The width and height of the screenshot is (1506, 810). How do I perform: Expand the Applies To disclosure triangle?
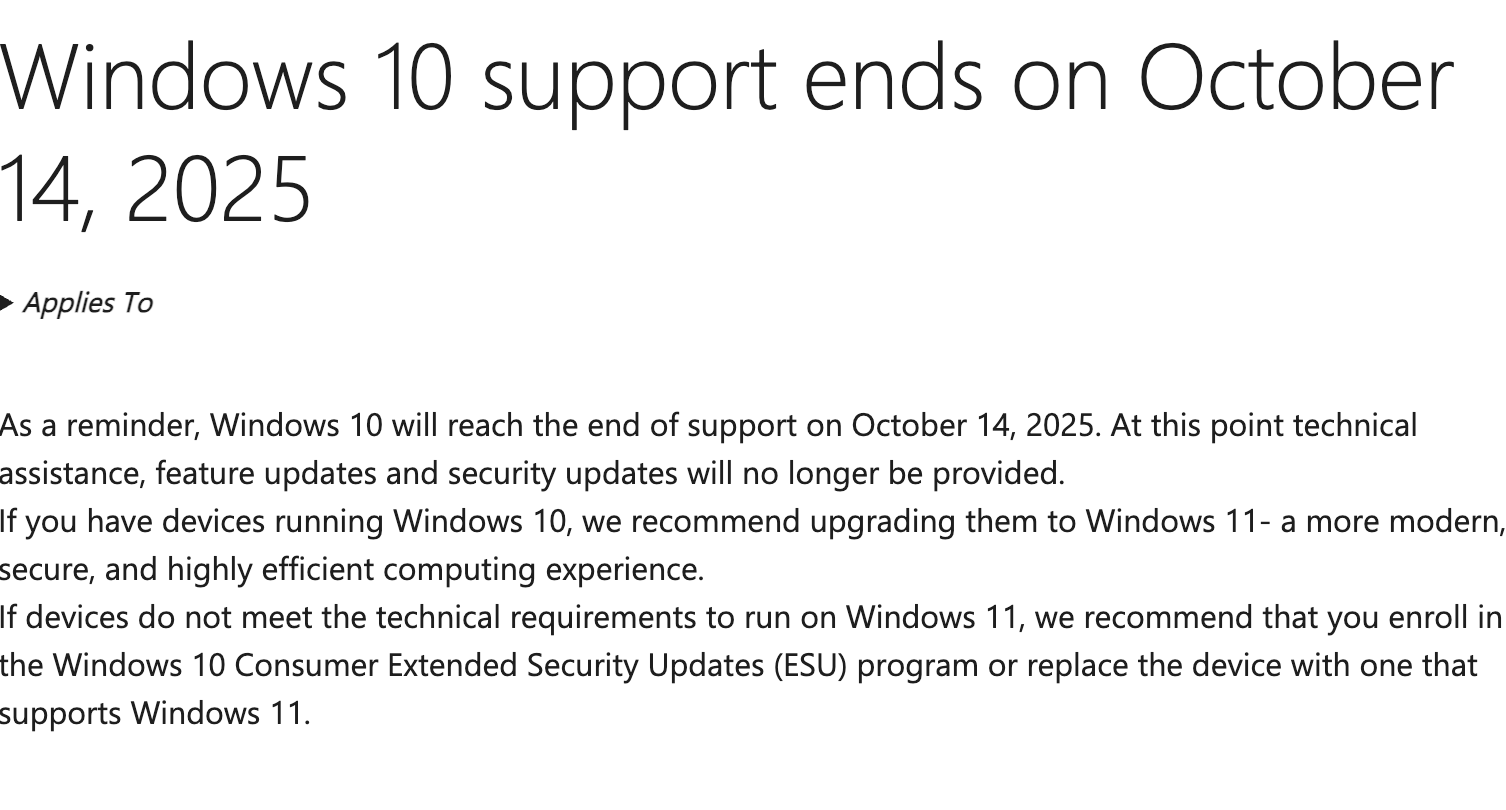tap(7, 303)
